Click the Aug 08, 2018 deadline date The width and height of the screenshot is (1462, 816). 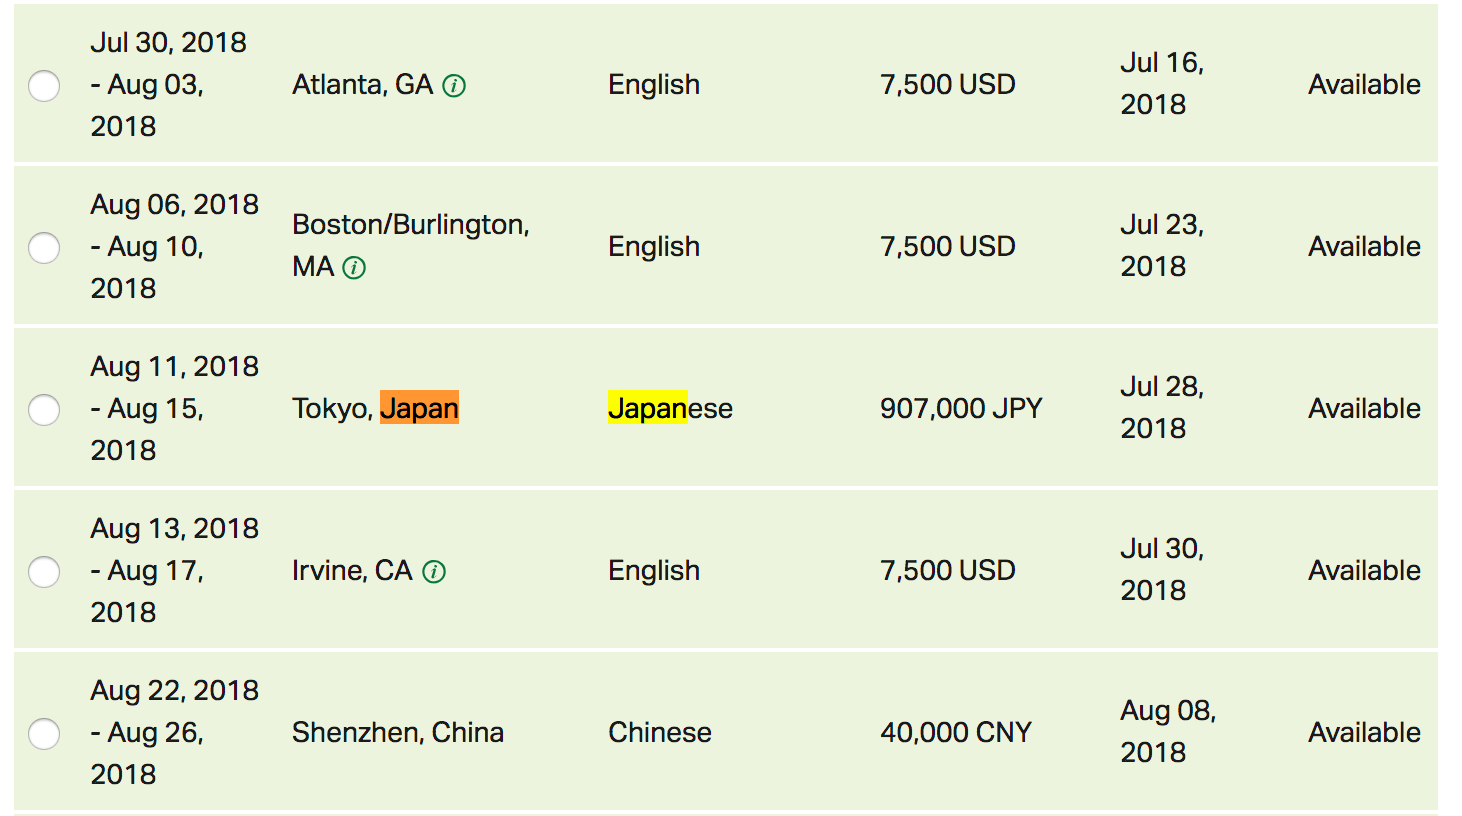tap(1167, 731)
